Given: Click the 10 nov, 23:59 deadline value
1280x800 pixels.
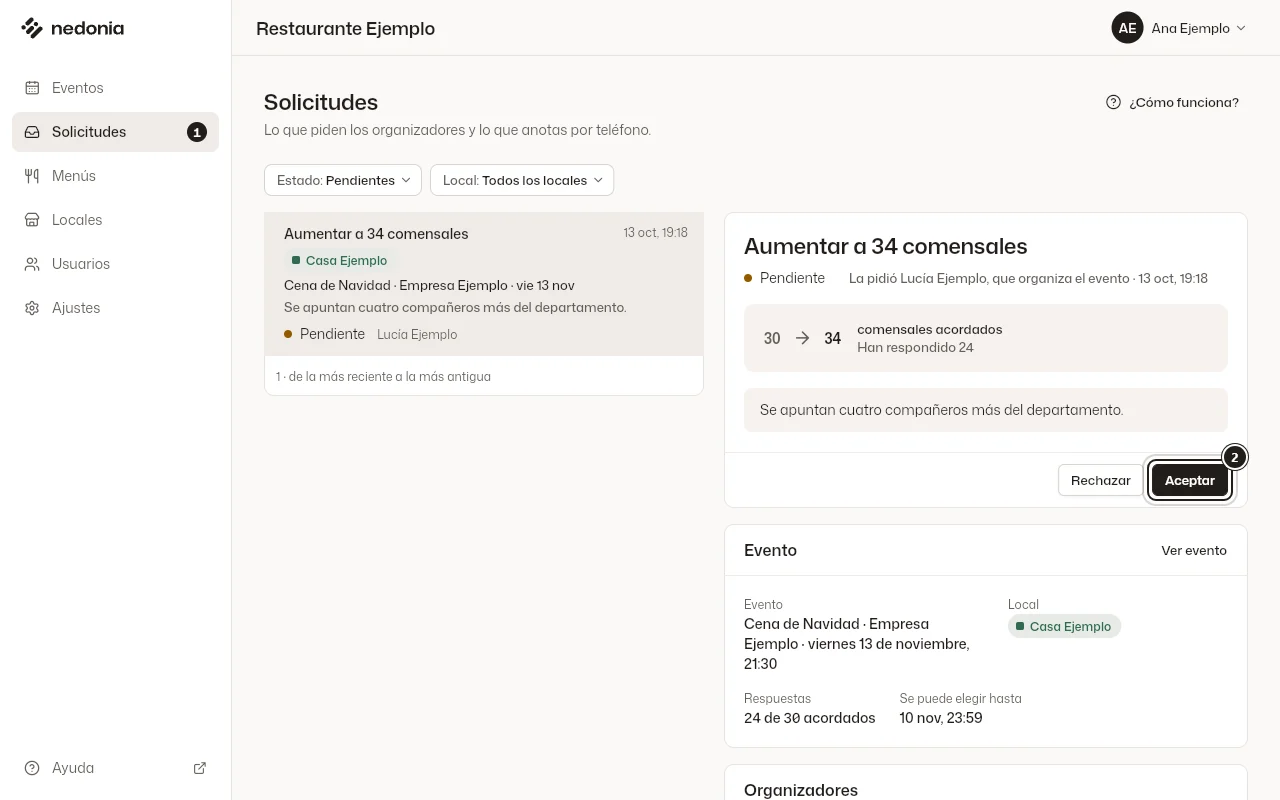Looking at the screenshot, I should 941,718.
